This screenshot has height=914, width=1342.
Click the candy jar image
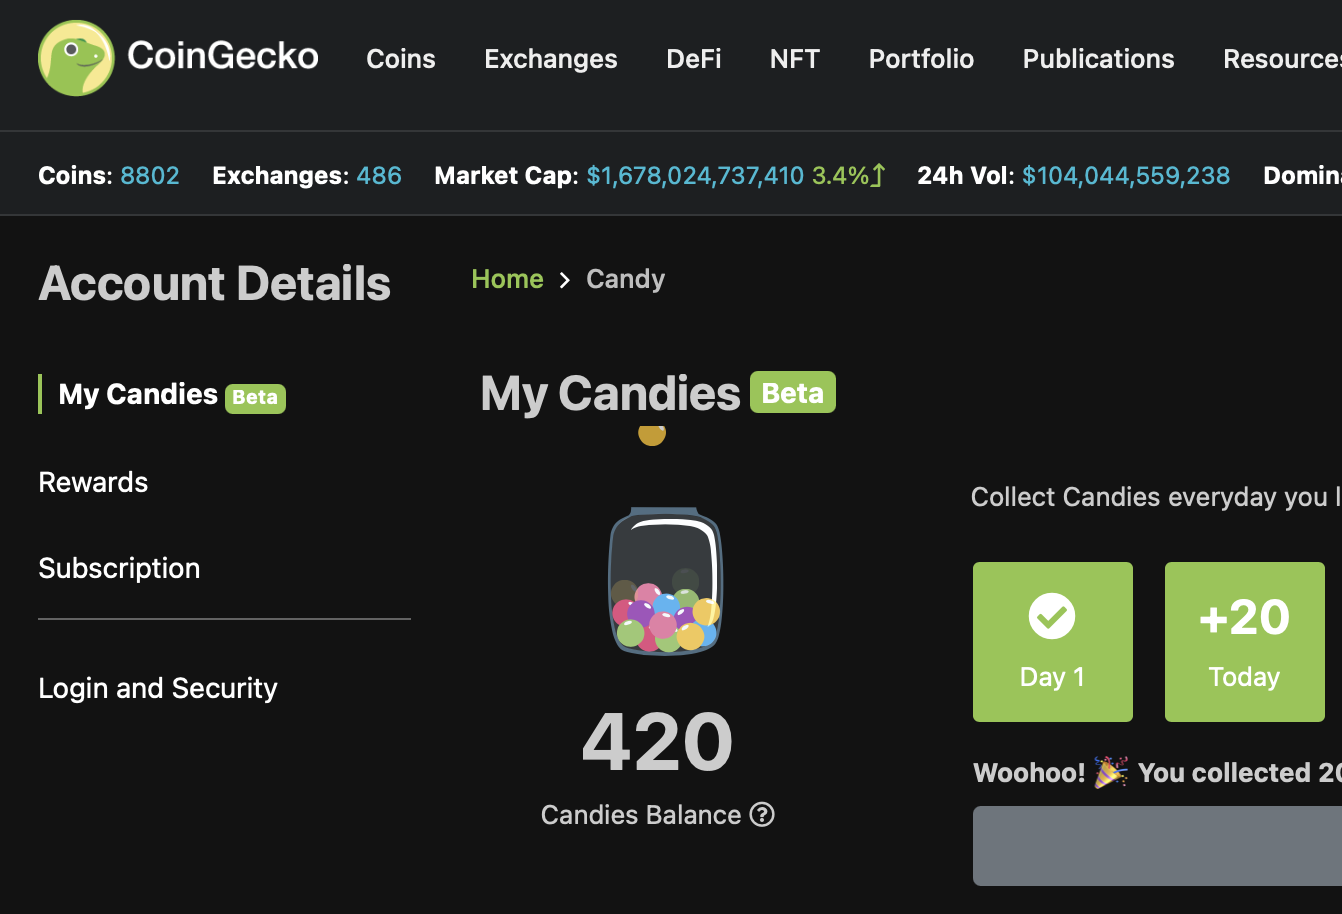pyautogui.click(x=665, y=581)
